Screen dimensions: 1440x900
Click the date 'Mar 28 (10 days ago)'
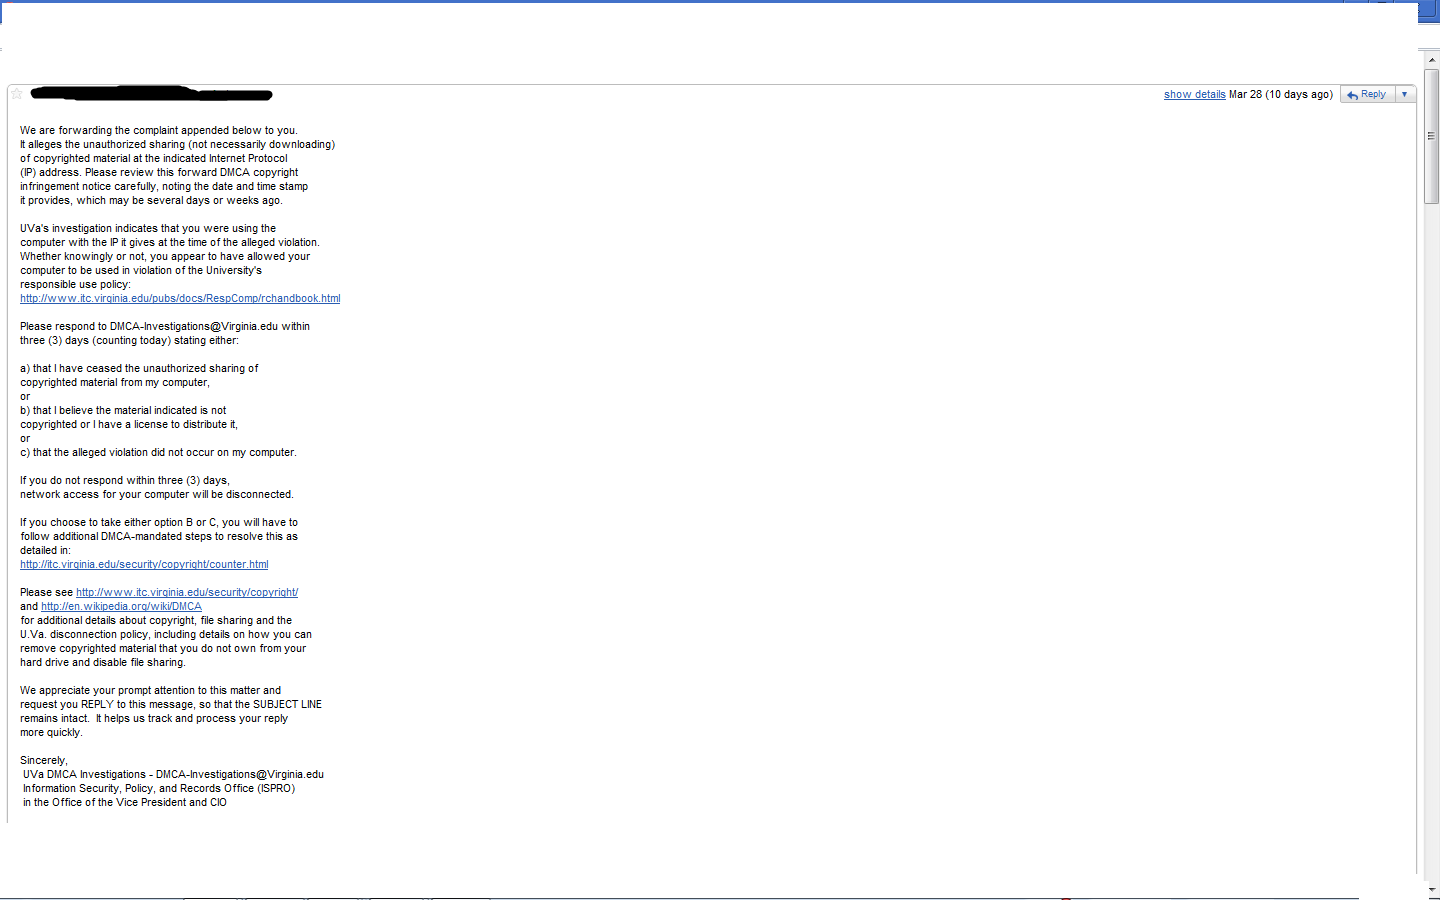[x=1280, y=94]
